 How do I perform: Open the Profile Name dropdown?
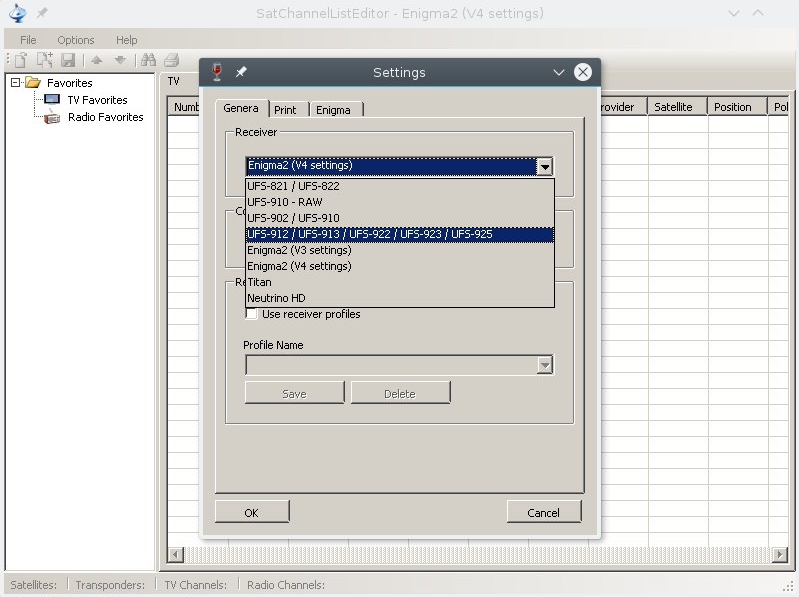[x=544, y=366]
